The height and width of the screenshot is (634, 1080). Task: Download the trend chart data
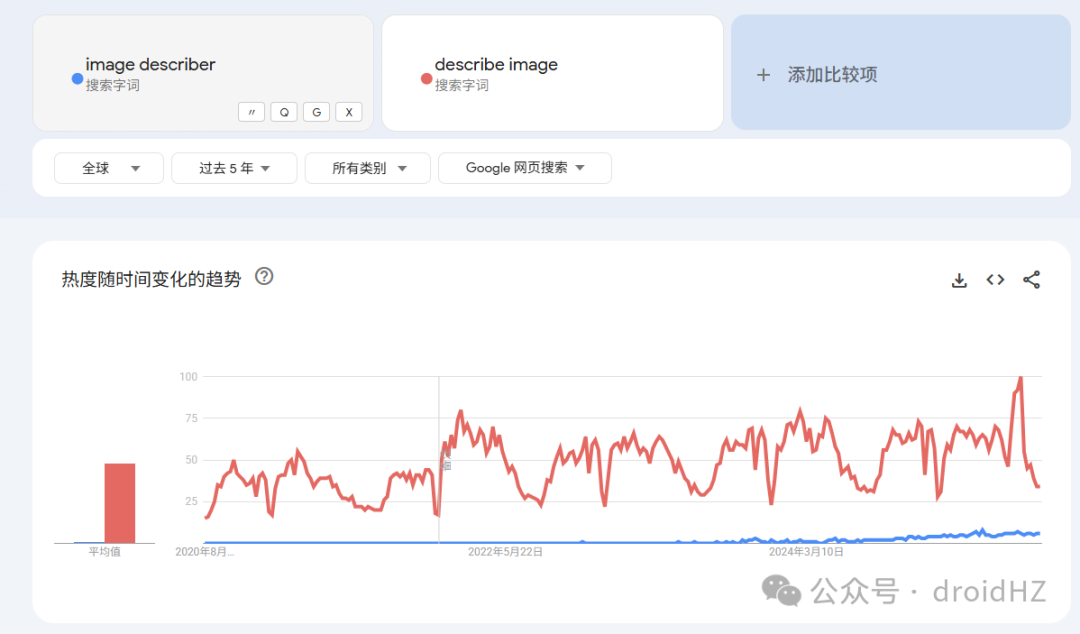pos(959,280)
